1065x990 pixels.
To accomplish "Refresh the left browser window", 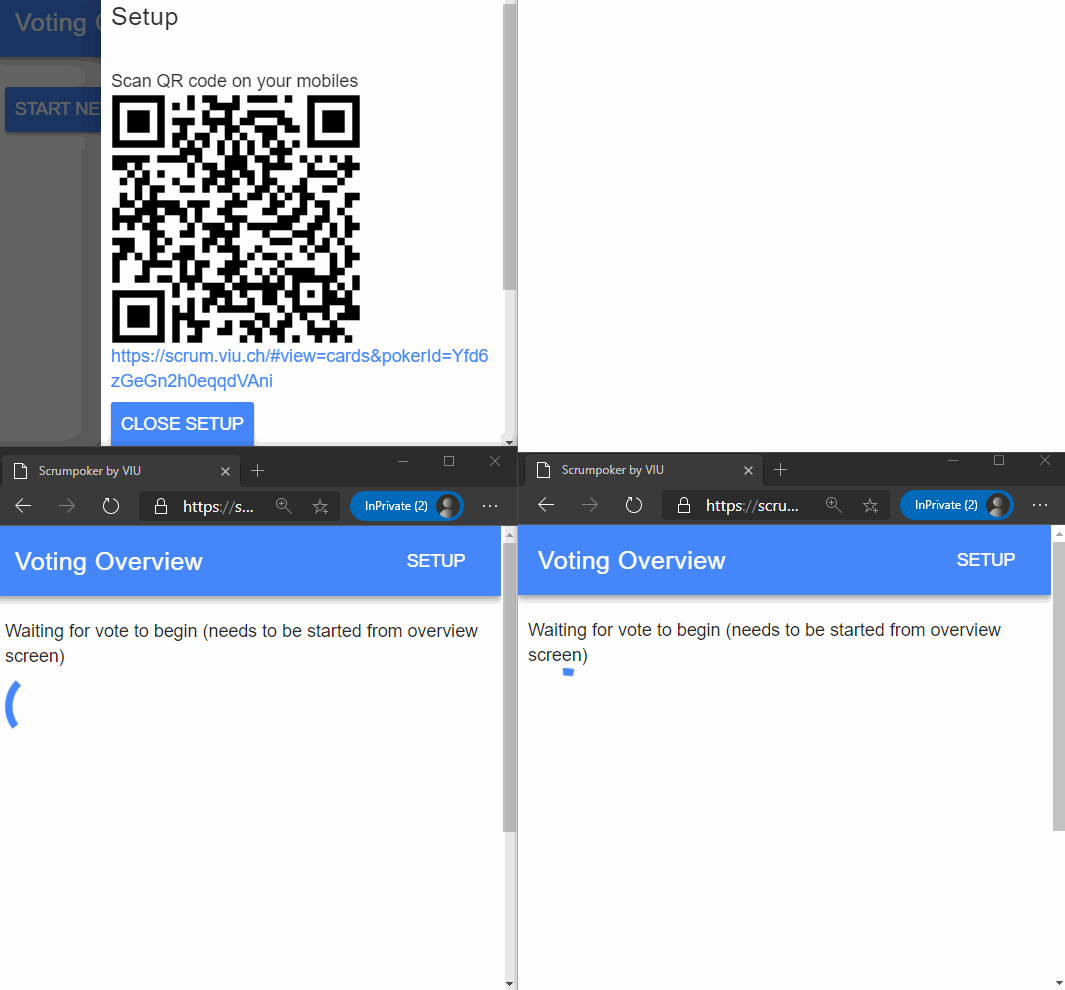I will coord(111,506).
